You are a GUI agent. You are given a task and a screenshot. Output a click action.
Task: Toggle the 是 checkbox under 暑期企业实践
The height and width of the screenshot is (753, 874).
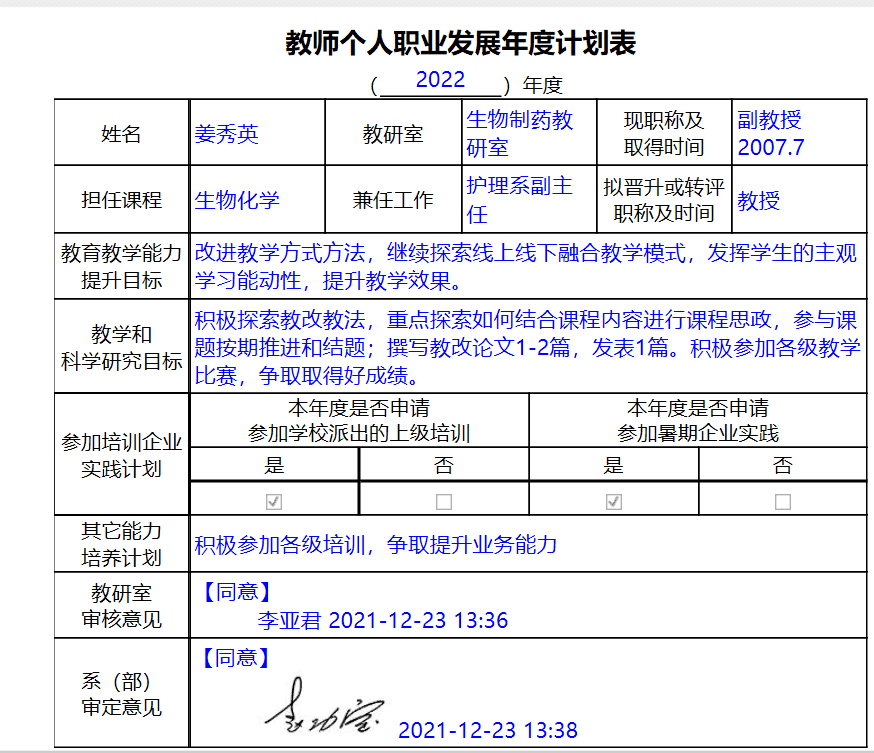614,501
